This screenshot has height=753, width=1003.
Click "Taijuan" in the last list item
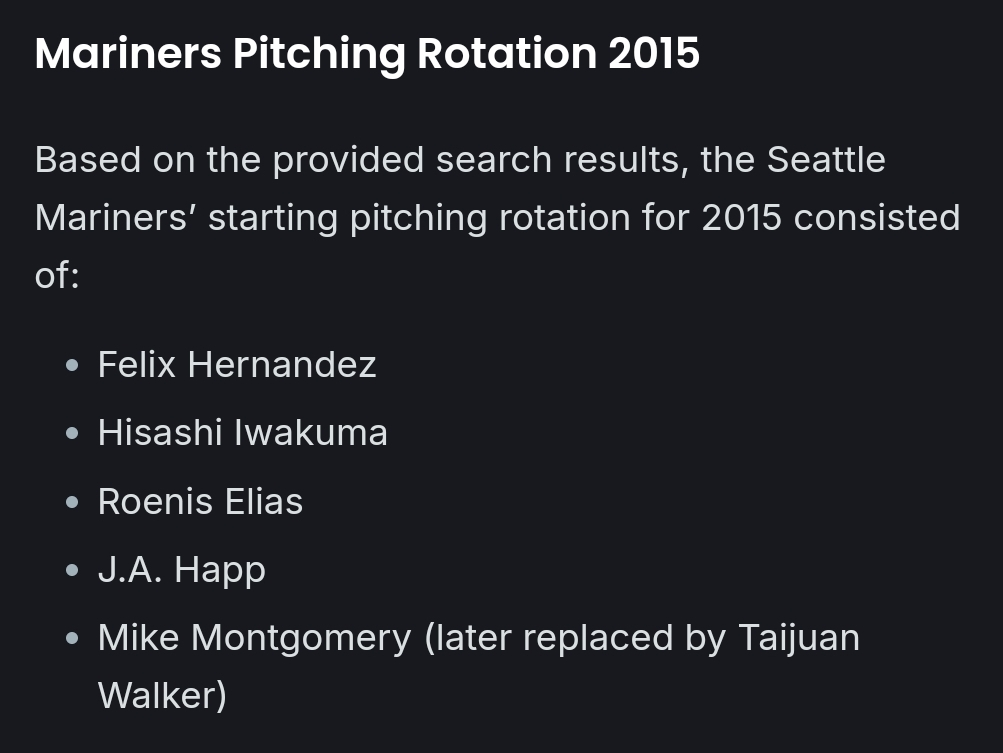(x=799, y=638)
